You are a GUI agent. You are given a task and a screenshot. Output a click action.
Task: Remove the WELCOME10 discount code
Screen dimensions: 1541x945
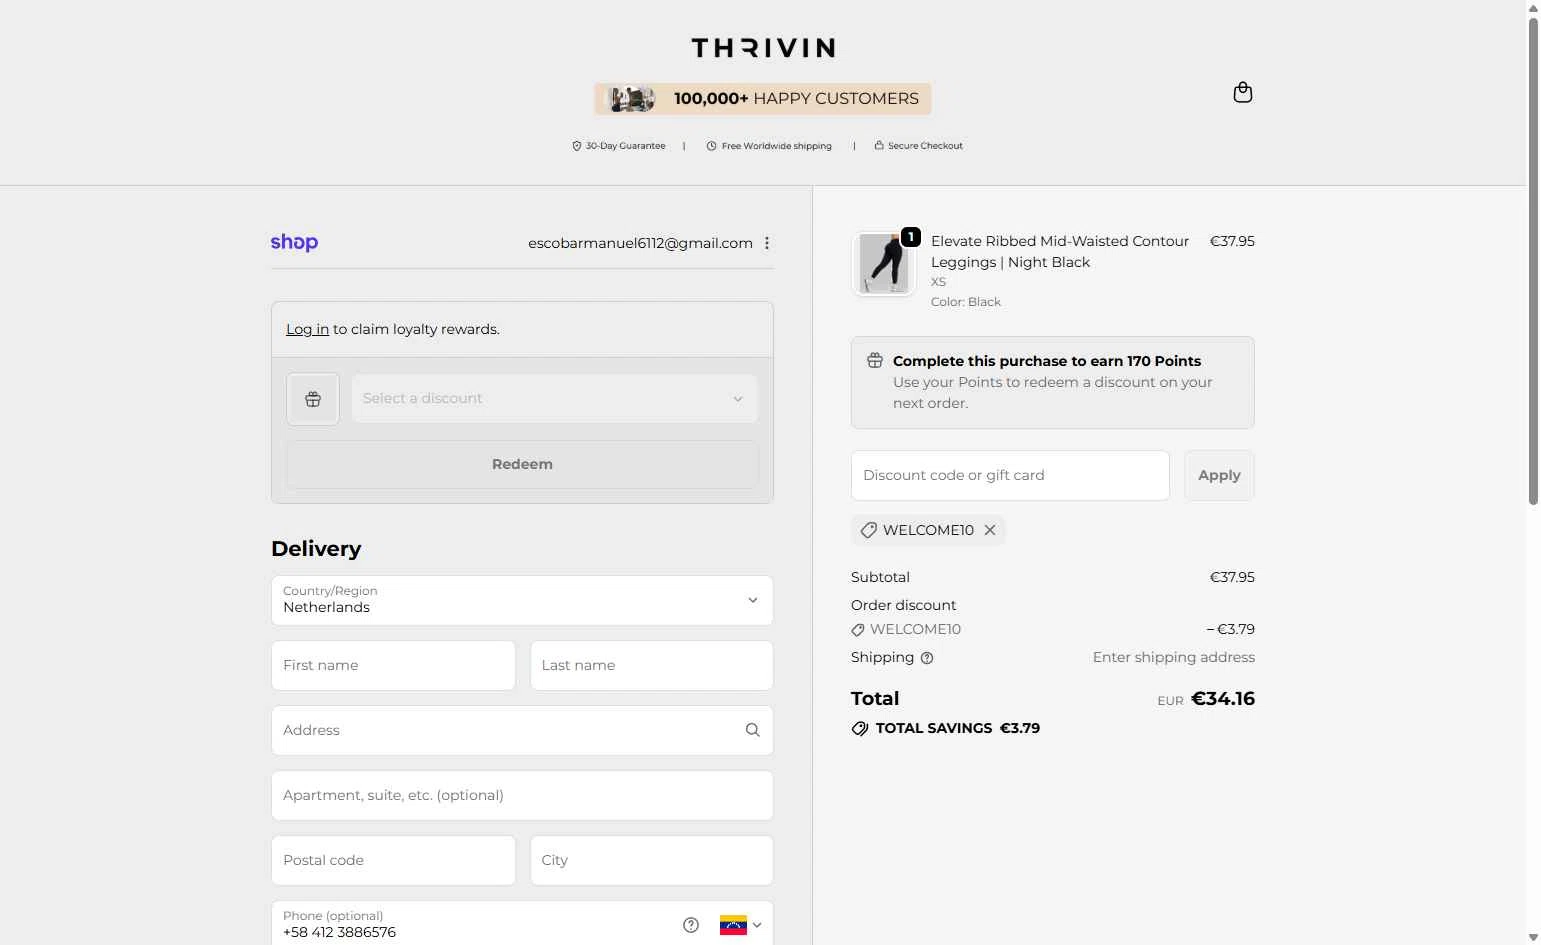point(990,530)
